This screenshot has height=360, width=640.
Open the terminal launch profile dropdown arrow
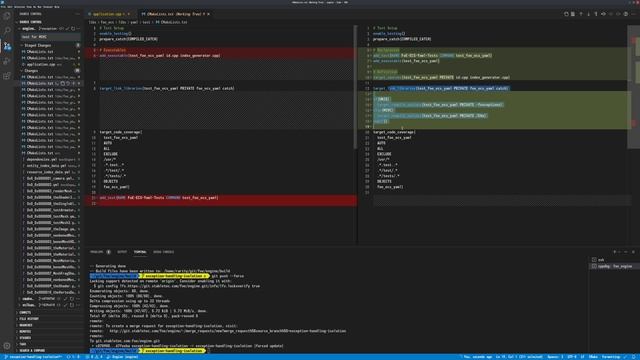[619, 252]
